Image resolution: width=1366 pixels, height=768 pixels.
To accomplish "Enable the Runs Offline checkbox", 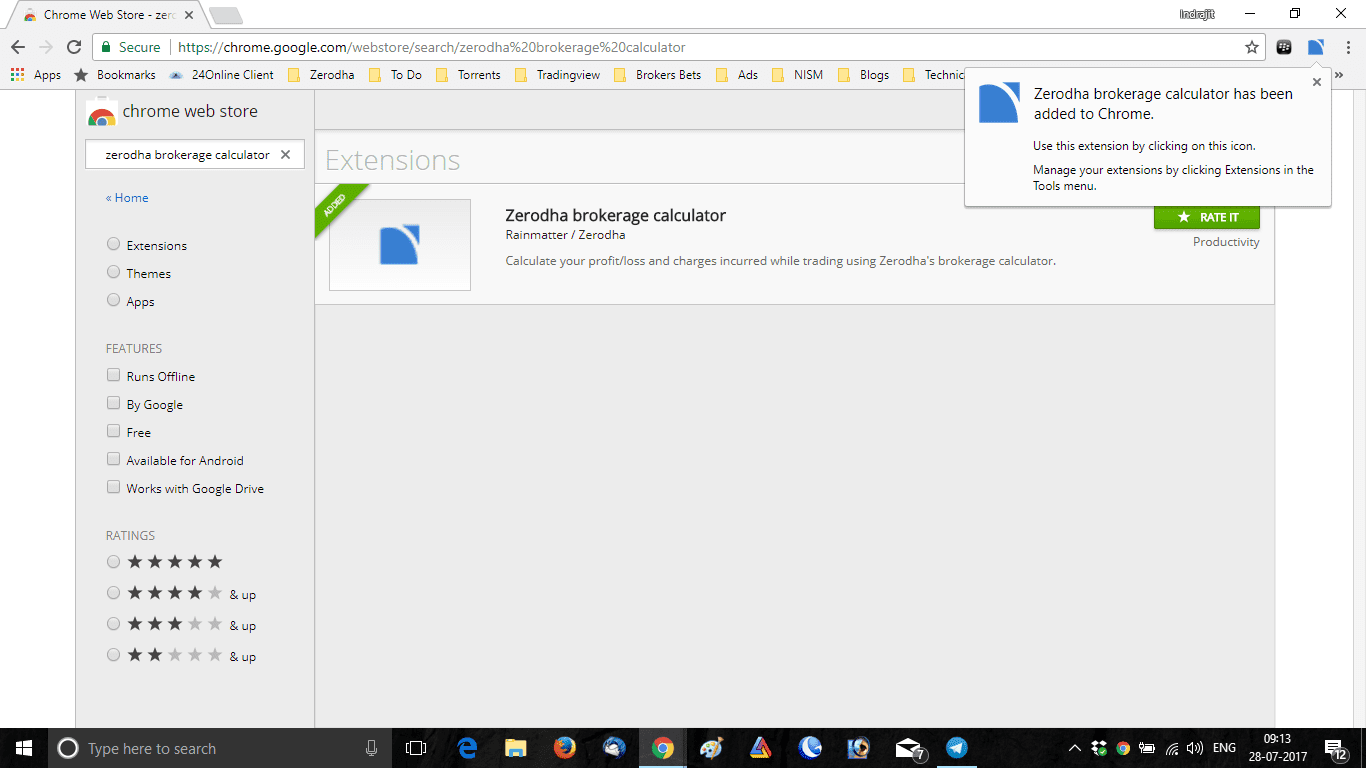I will pyautogui.click(x=113, y=376).
